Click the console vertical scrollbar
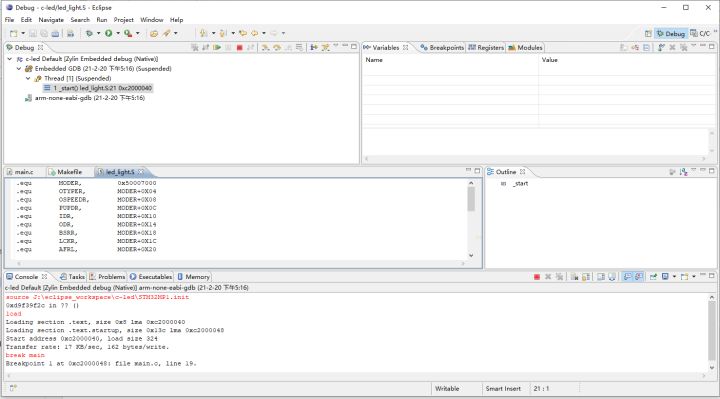 [712, 332]
